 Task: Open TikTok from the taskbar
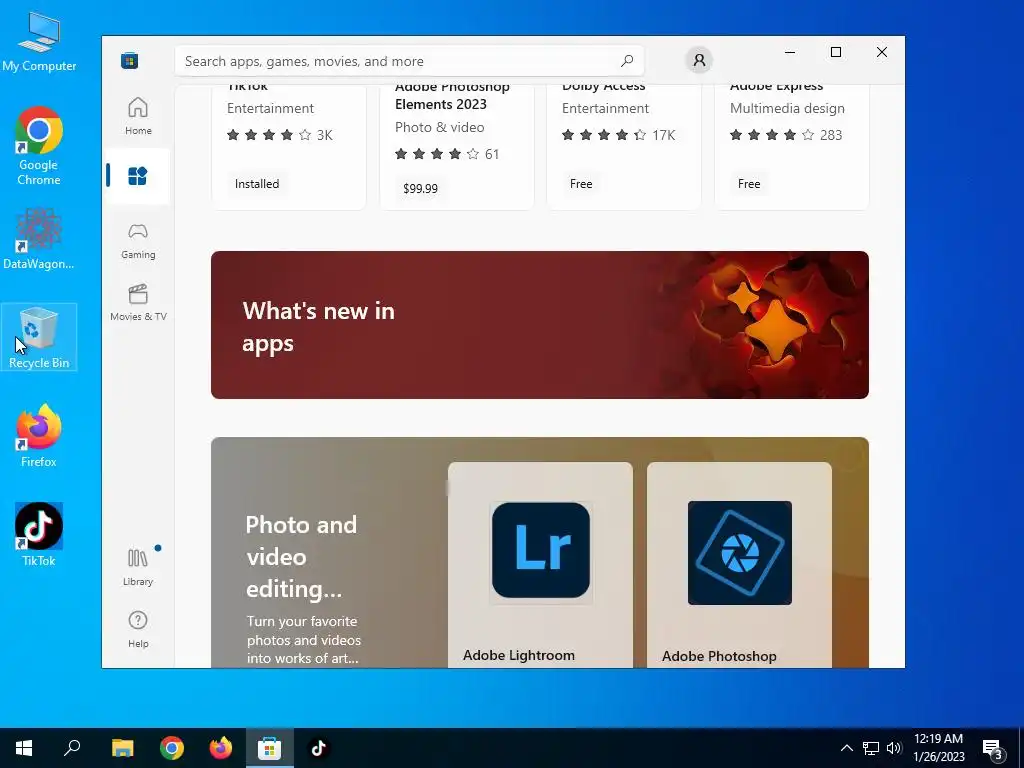coord(318,748)
